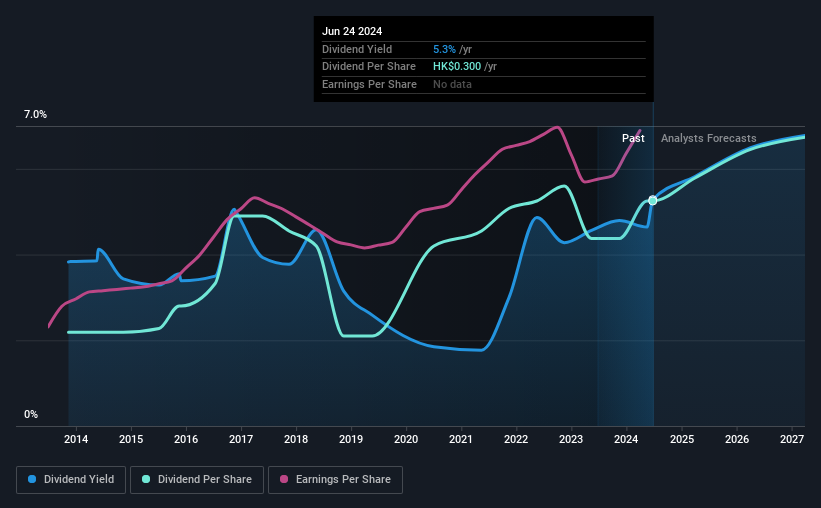Click the 'Jun 24 2024' tooltip date
This screenshot has height=508, width=821.
tap(352, 31)
